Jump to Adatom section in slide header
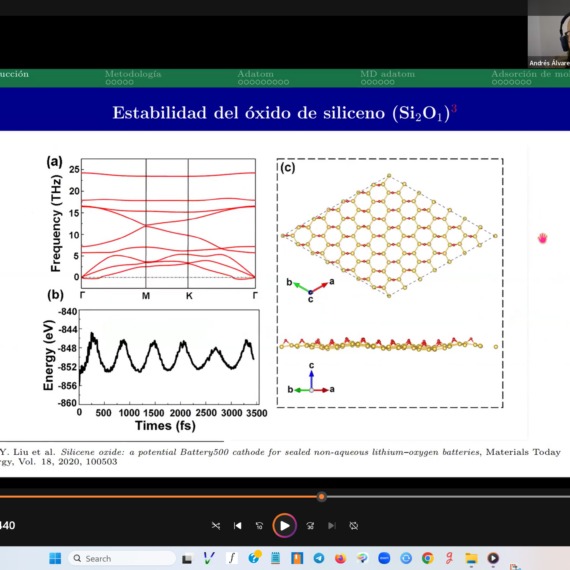570x570 pixels. click(x=255, y=74)
